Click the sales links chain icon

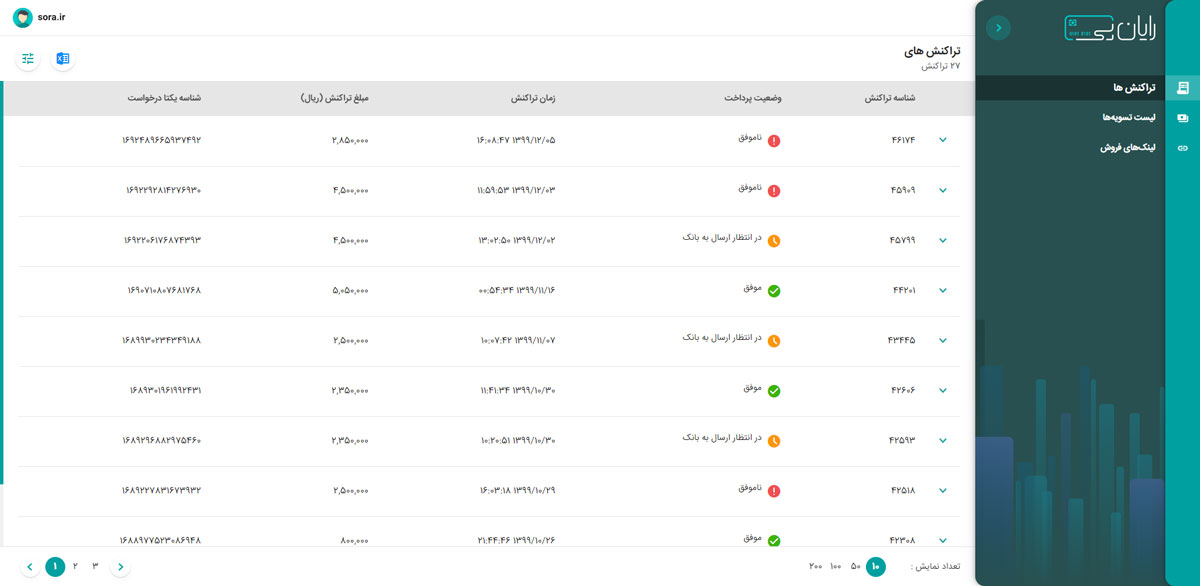point(1183,148)
